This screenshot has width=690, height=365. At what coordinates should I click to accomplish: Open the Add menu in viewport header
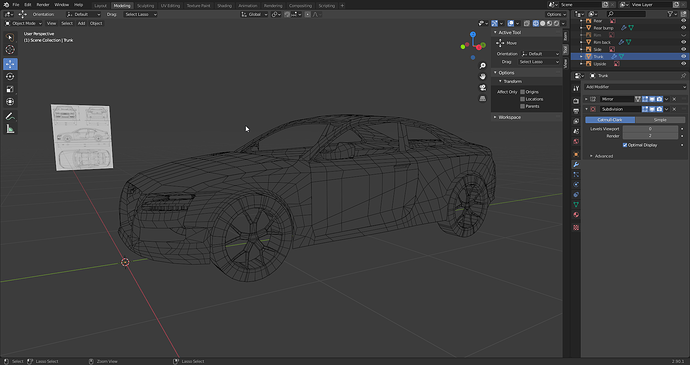[81, 23]
